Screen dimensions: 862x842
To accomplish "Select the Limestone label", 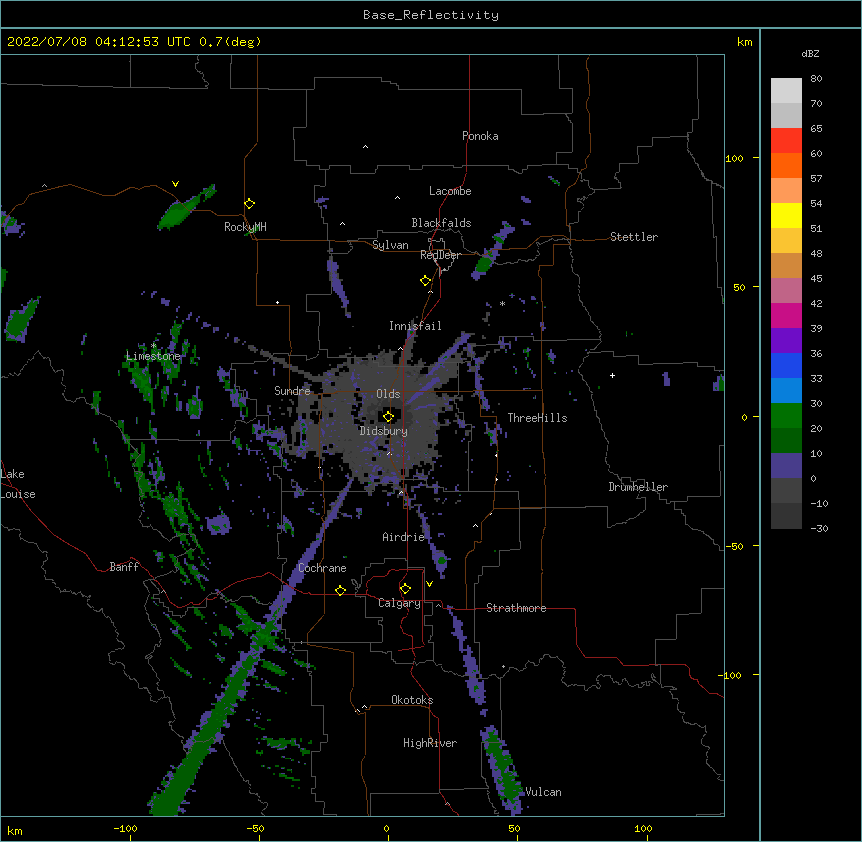I will (x=153, y=356).
